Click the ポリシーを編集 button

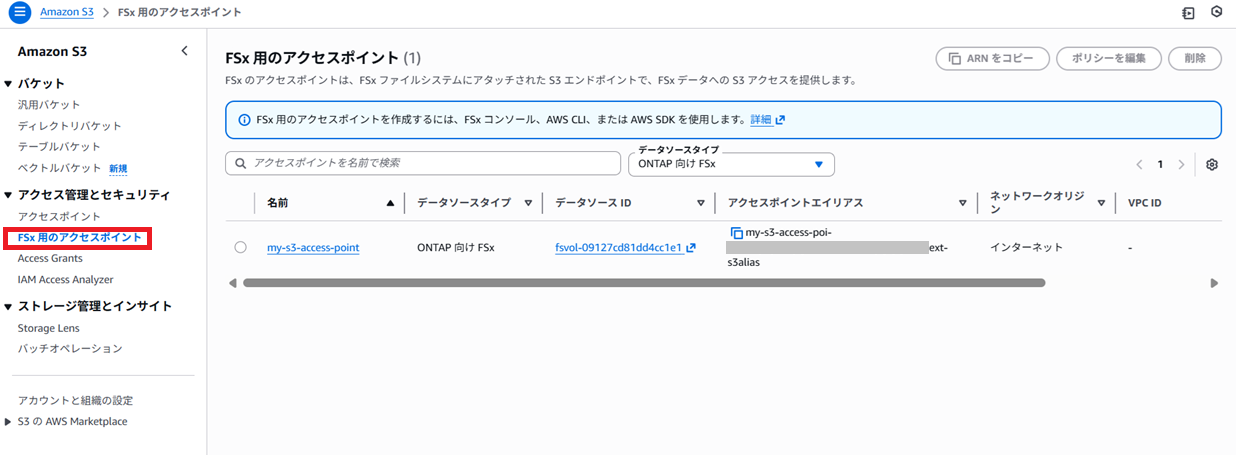coord(1108,58)
